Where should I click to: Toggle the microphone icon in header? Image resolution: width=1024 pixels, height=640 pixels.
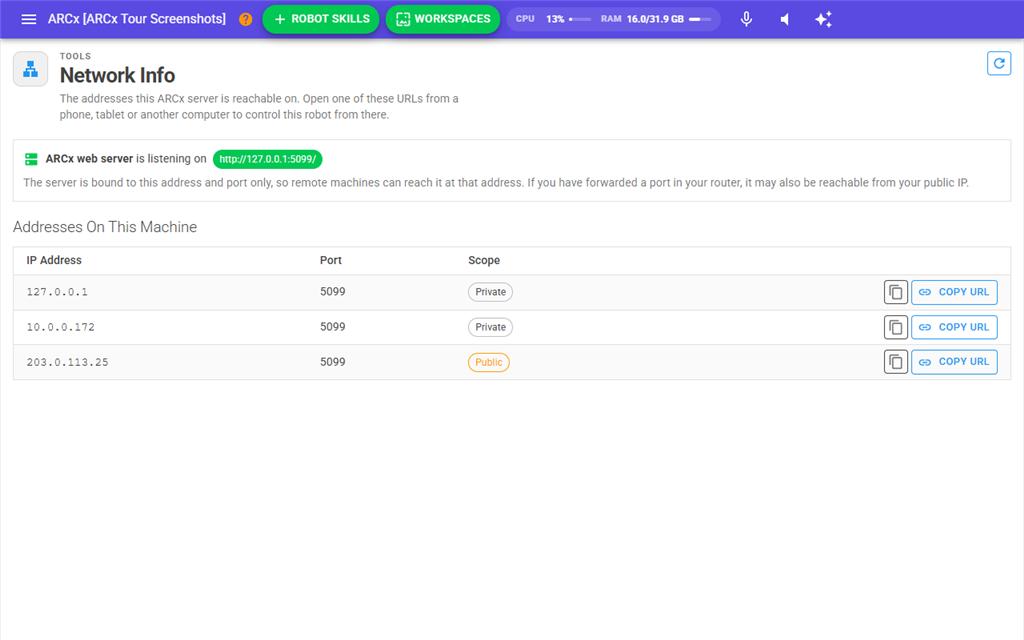point(746,19)
